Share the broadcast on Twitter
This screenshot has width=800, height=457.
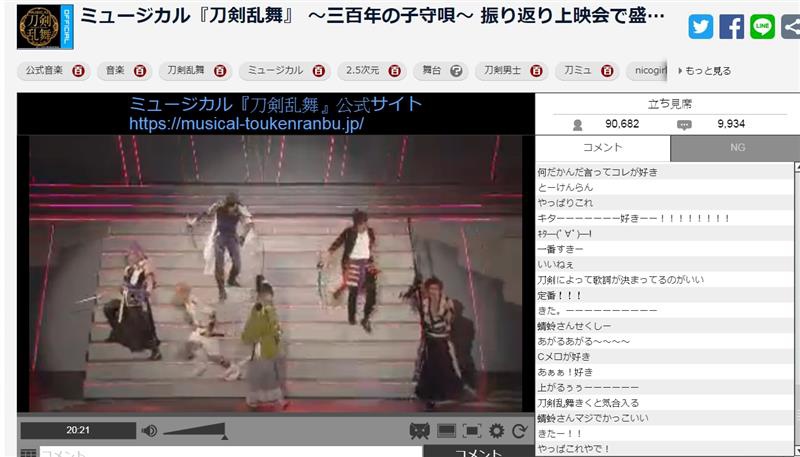click(701, 26)
